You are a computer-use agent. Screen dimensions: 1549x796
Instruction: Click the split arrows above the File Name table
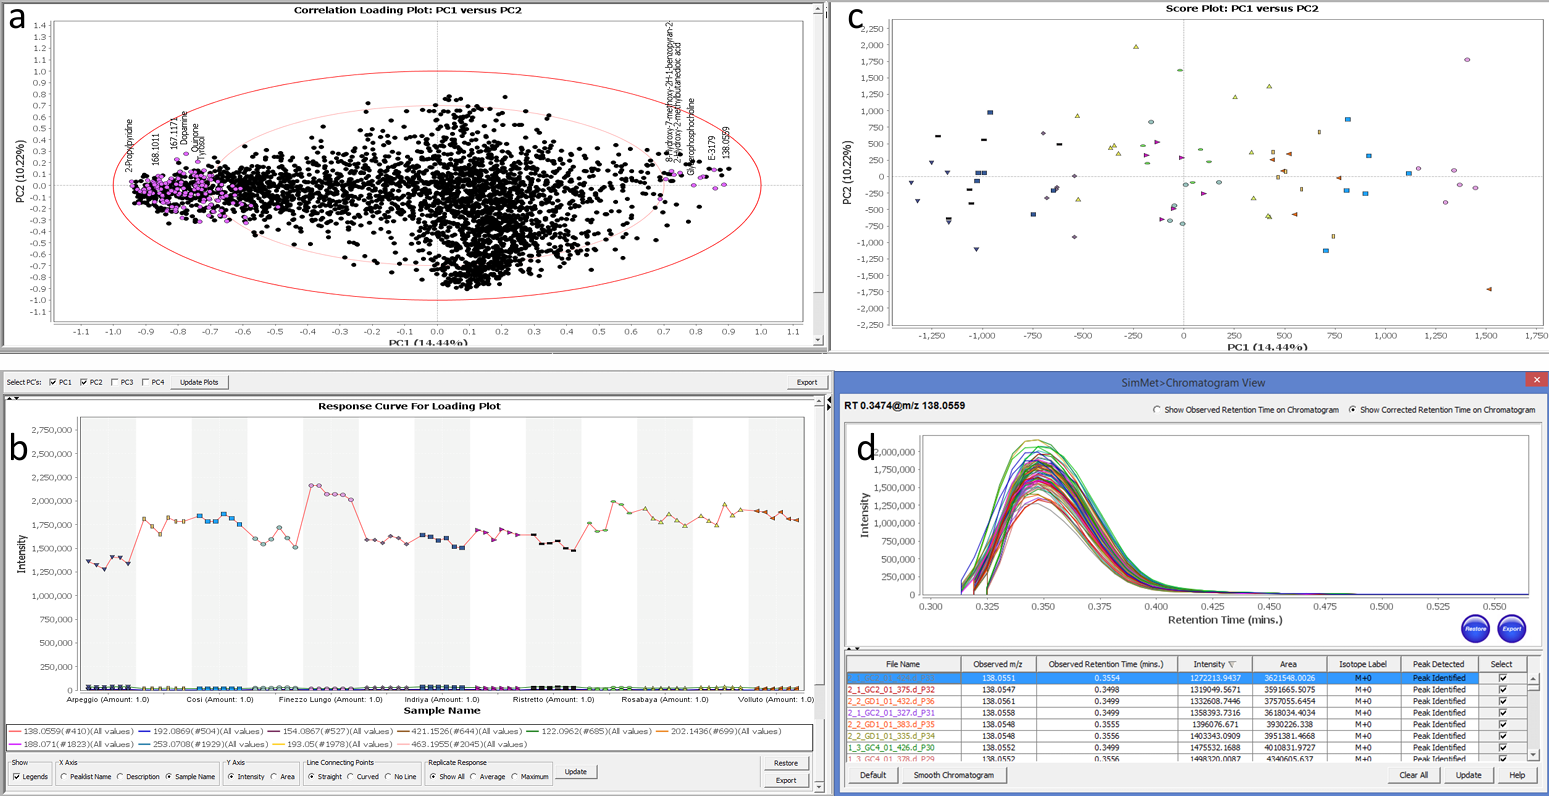point(853,650)
